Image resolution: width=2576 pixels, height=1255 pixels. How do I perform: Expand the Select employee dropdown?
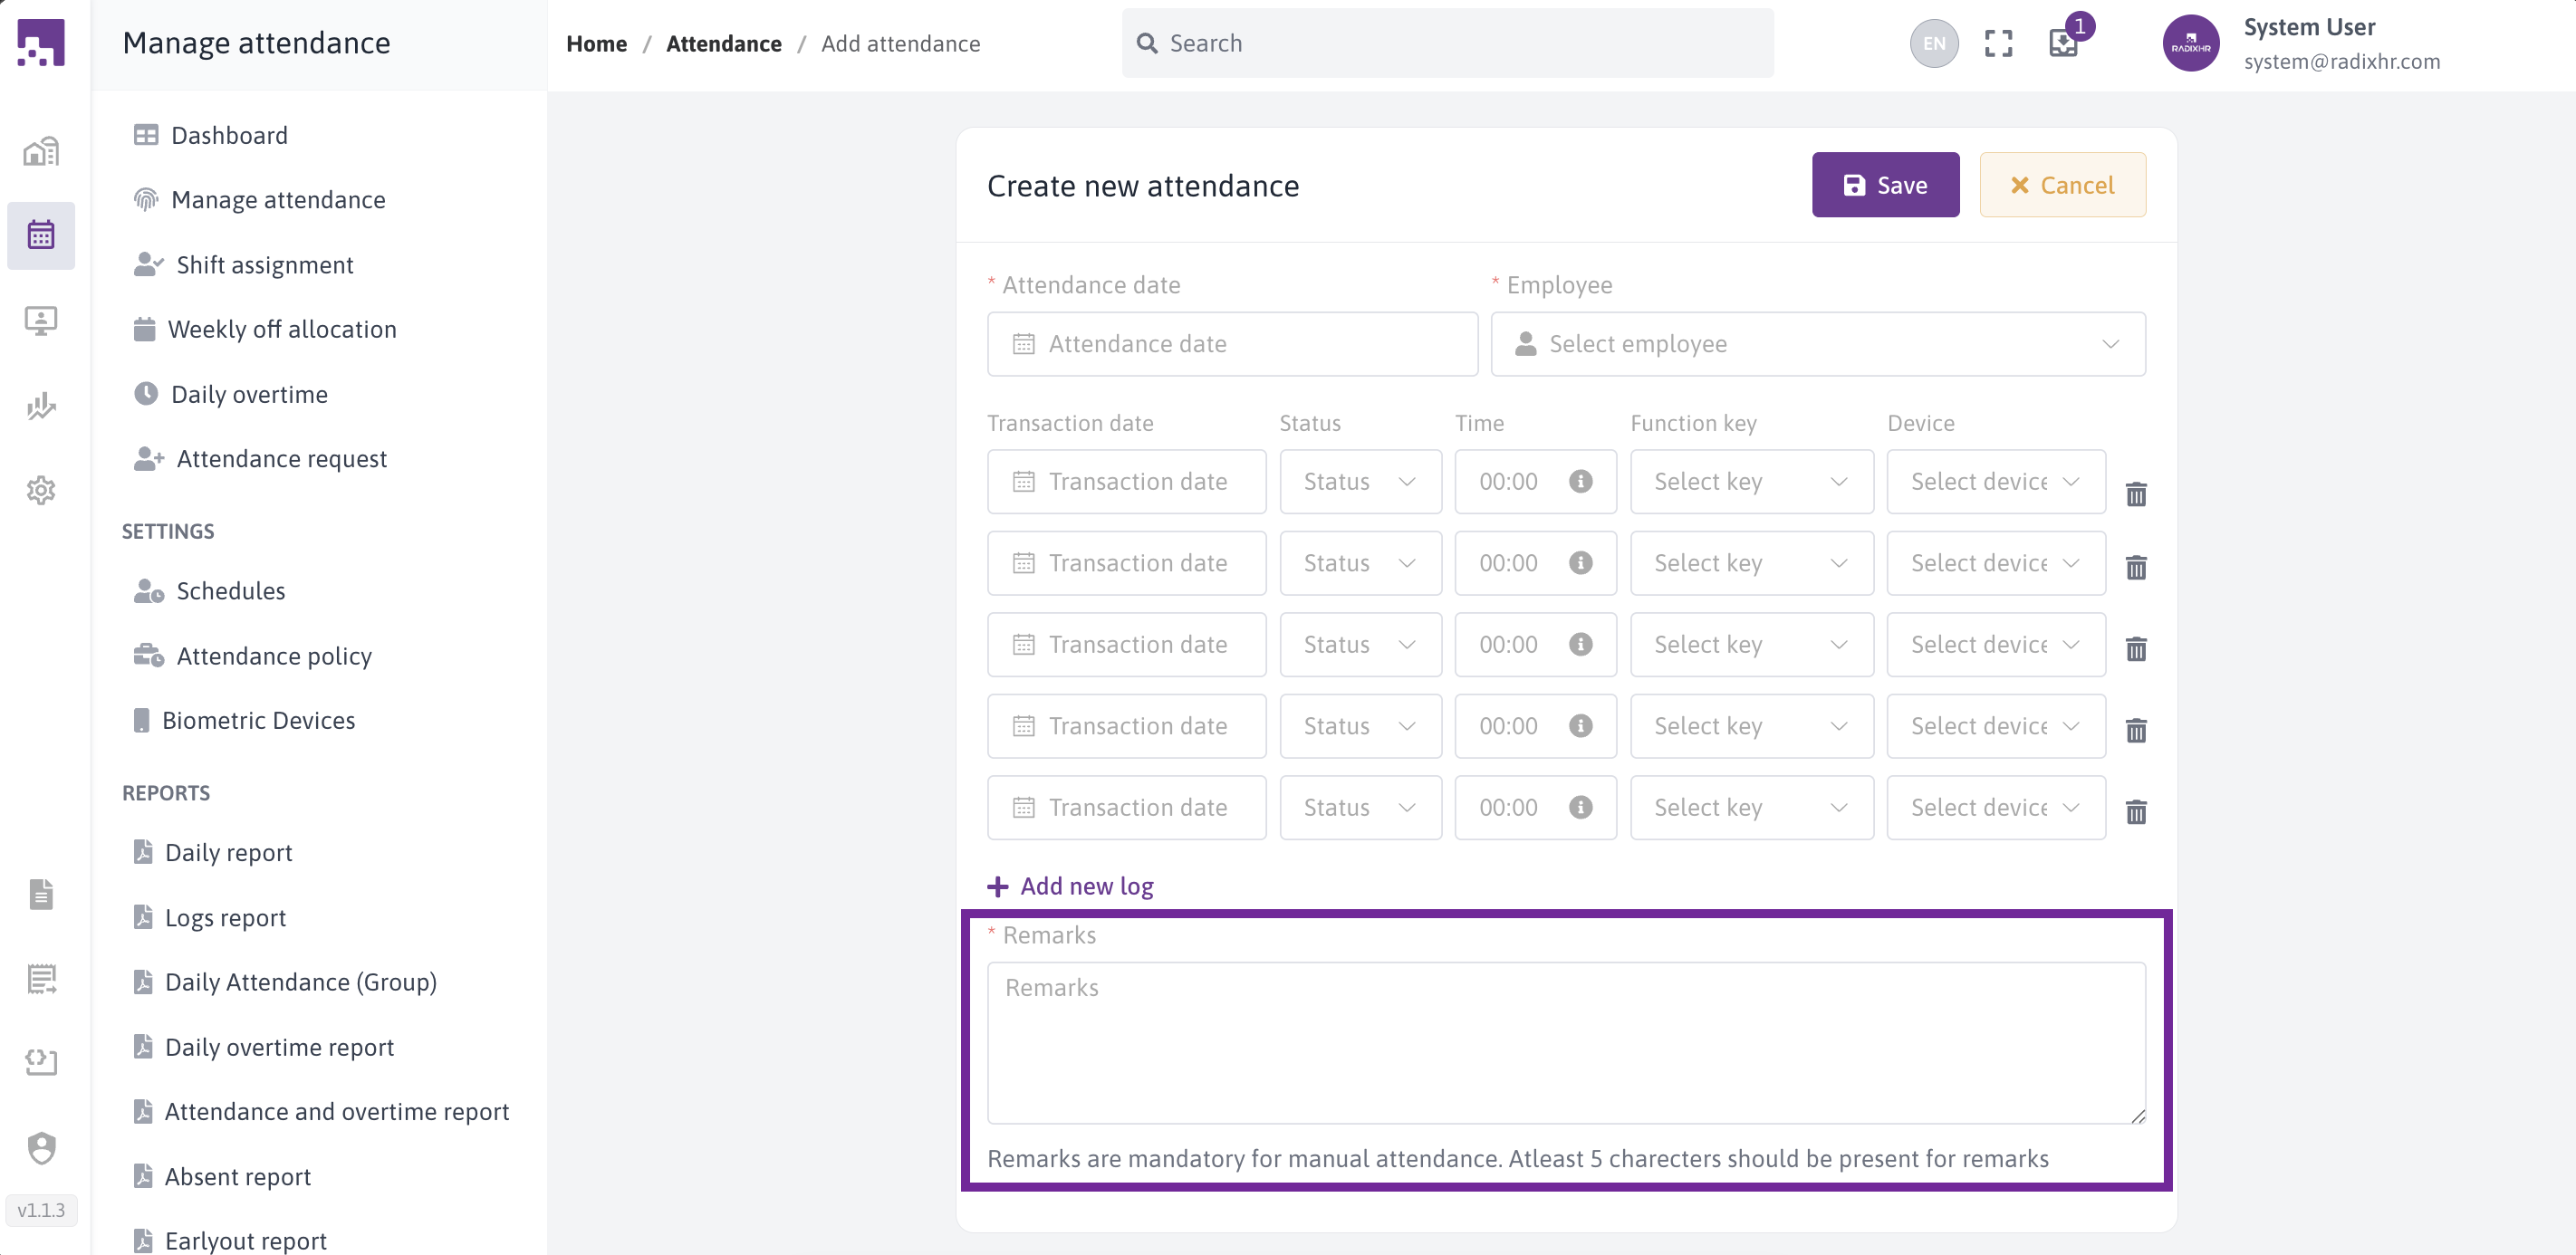(x=1817, y=344)
